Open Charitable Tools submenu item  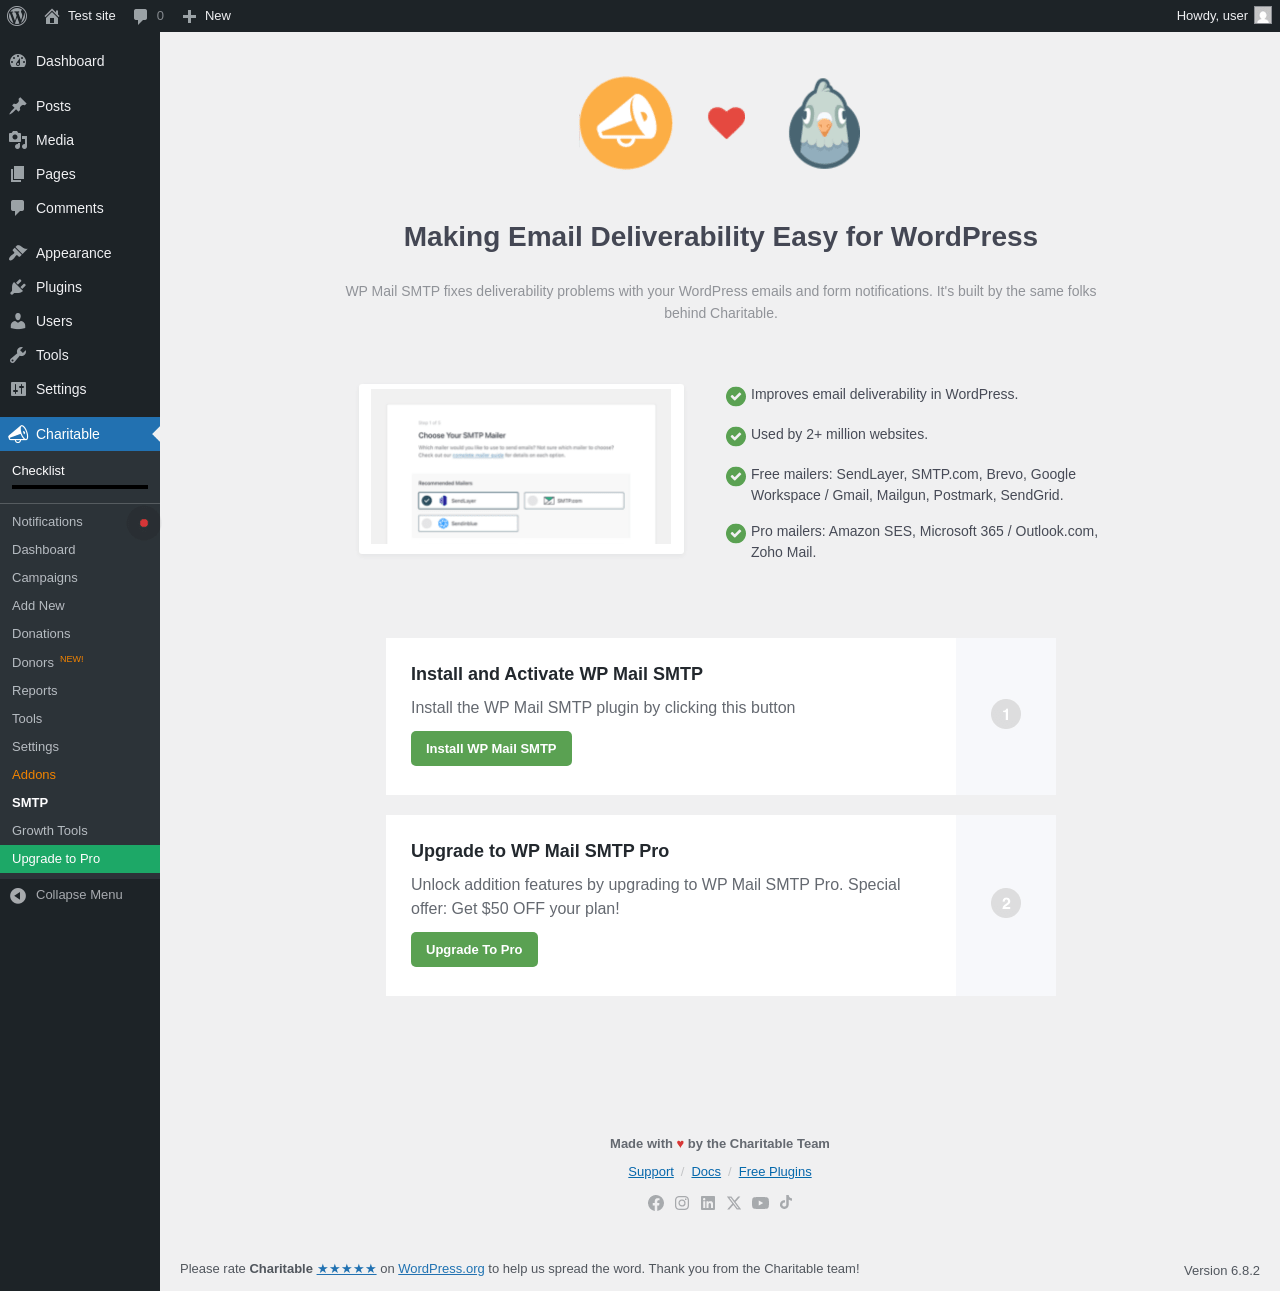27,719
